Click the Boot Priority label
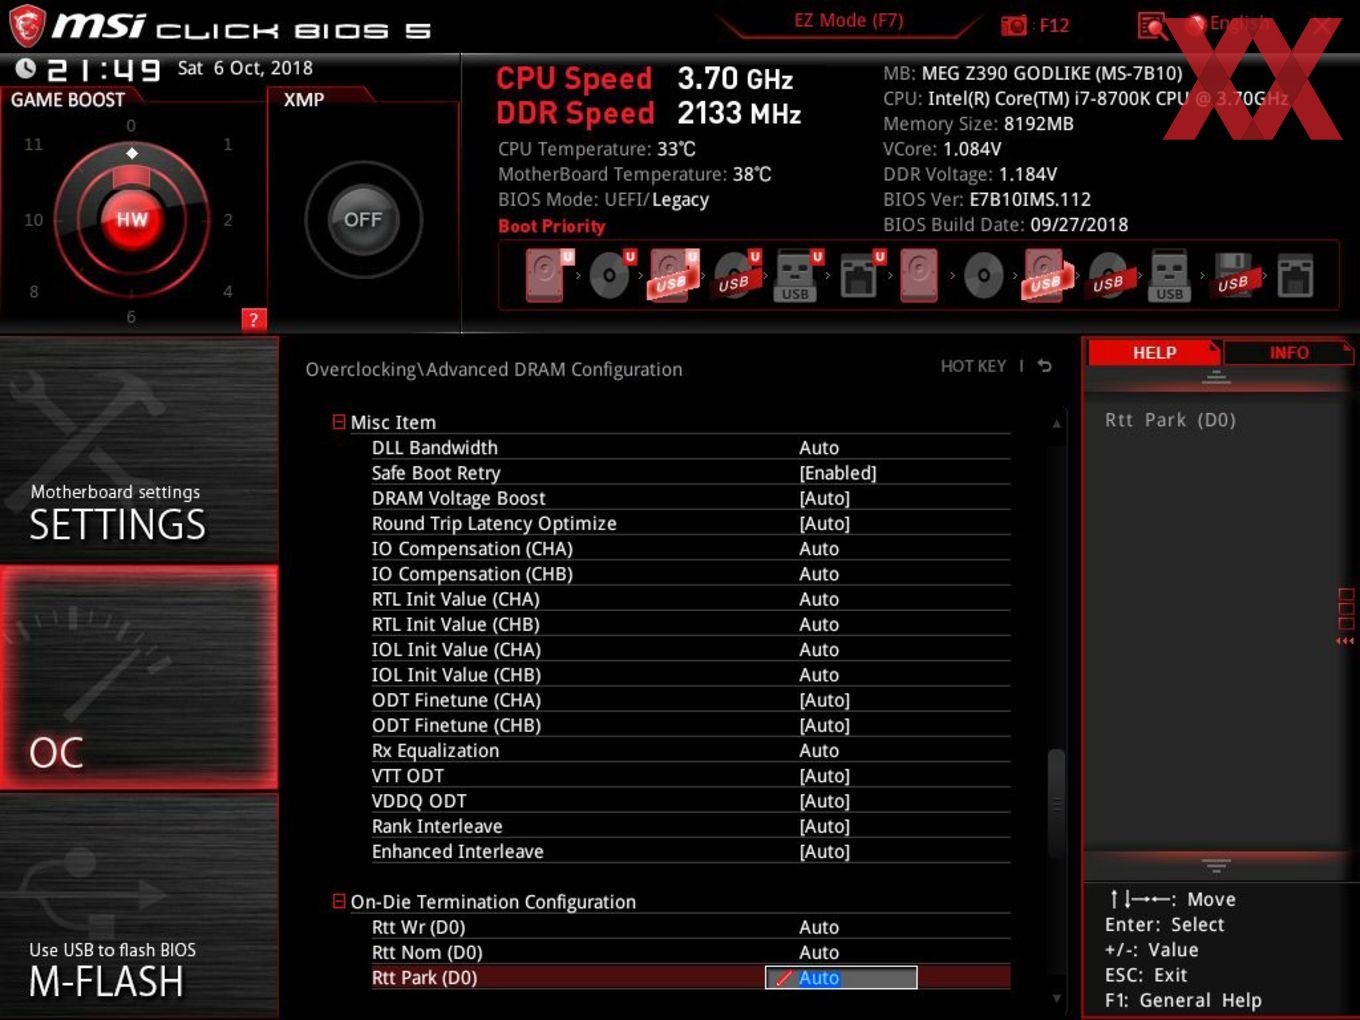1360x1020 pixels. 552,226
